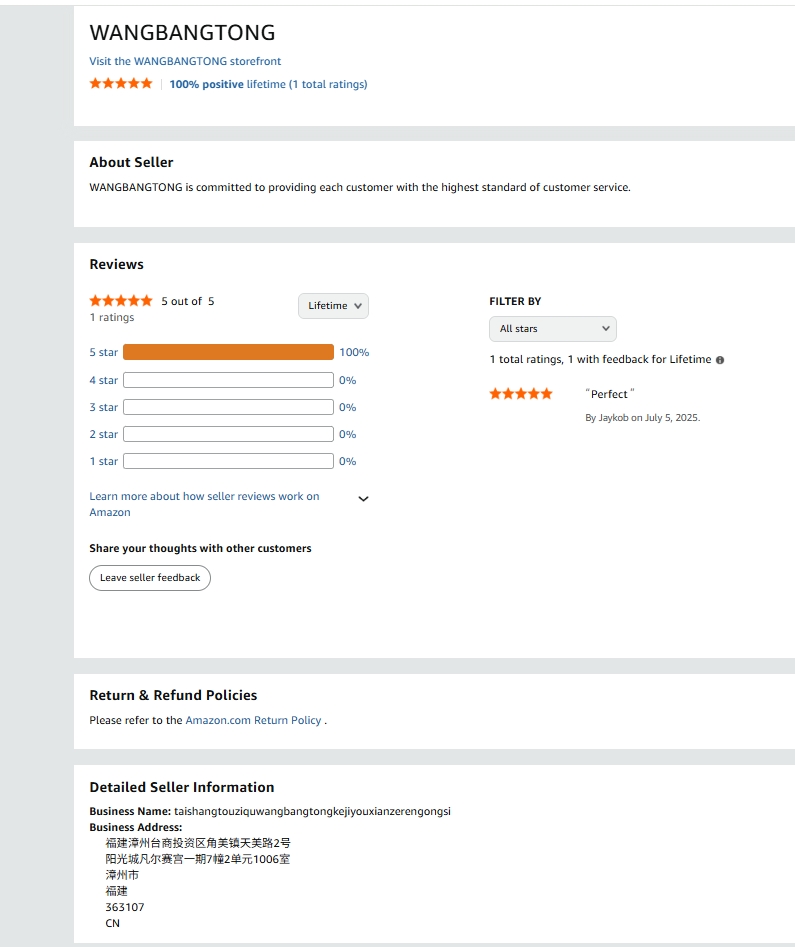795x947 pixels.
Task: Click the 100% positive lifetime link
Action: point(268,84)
